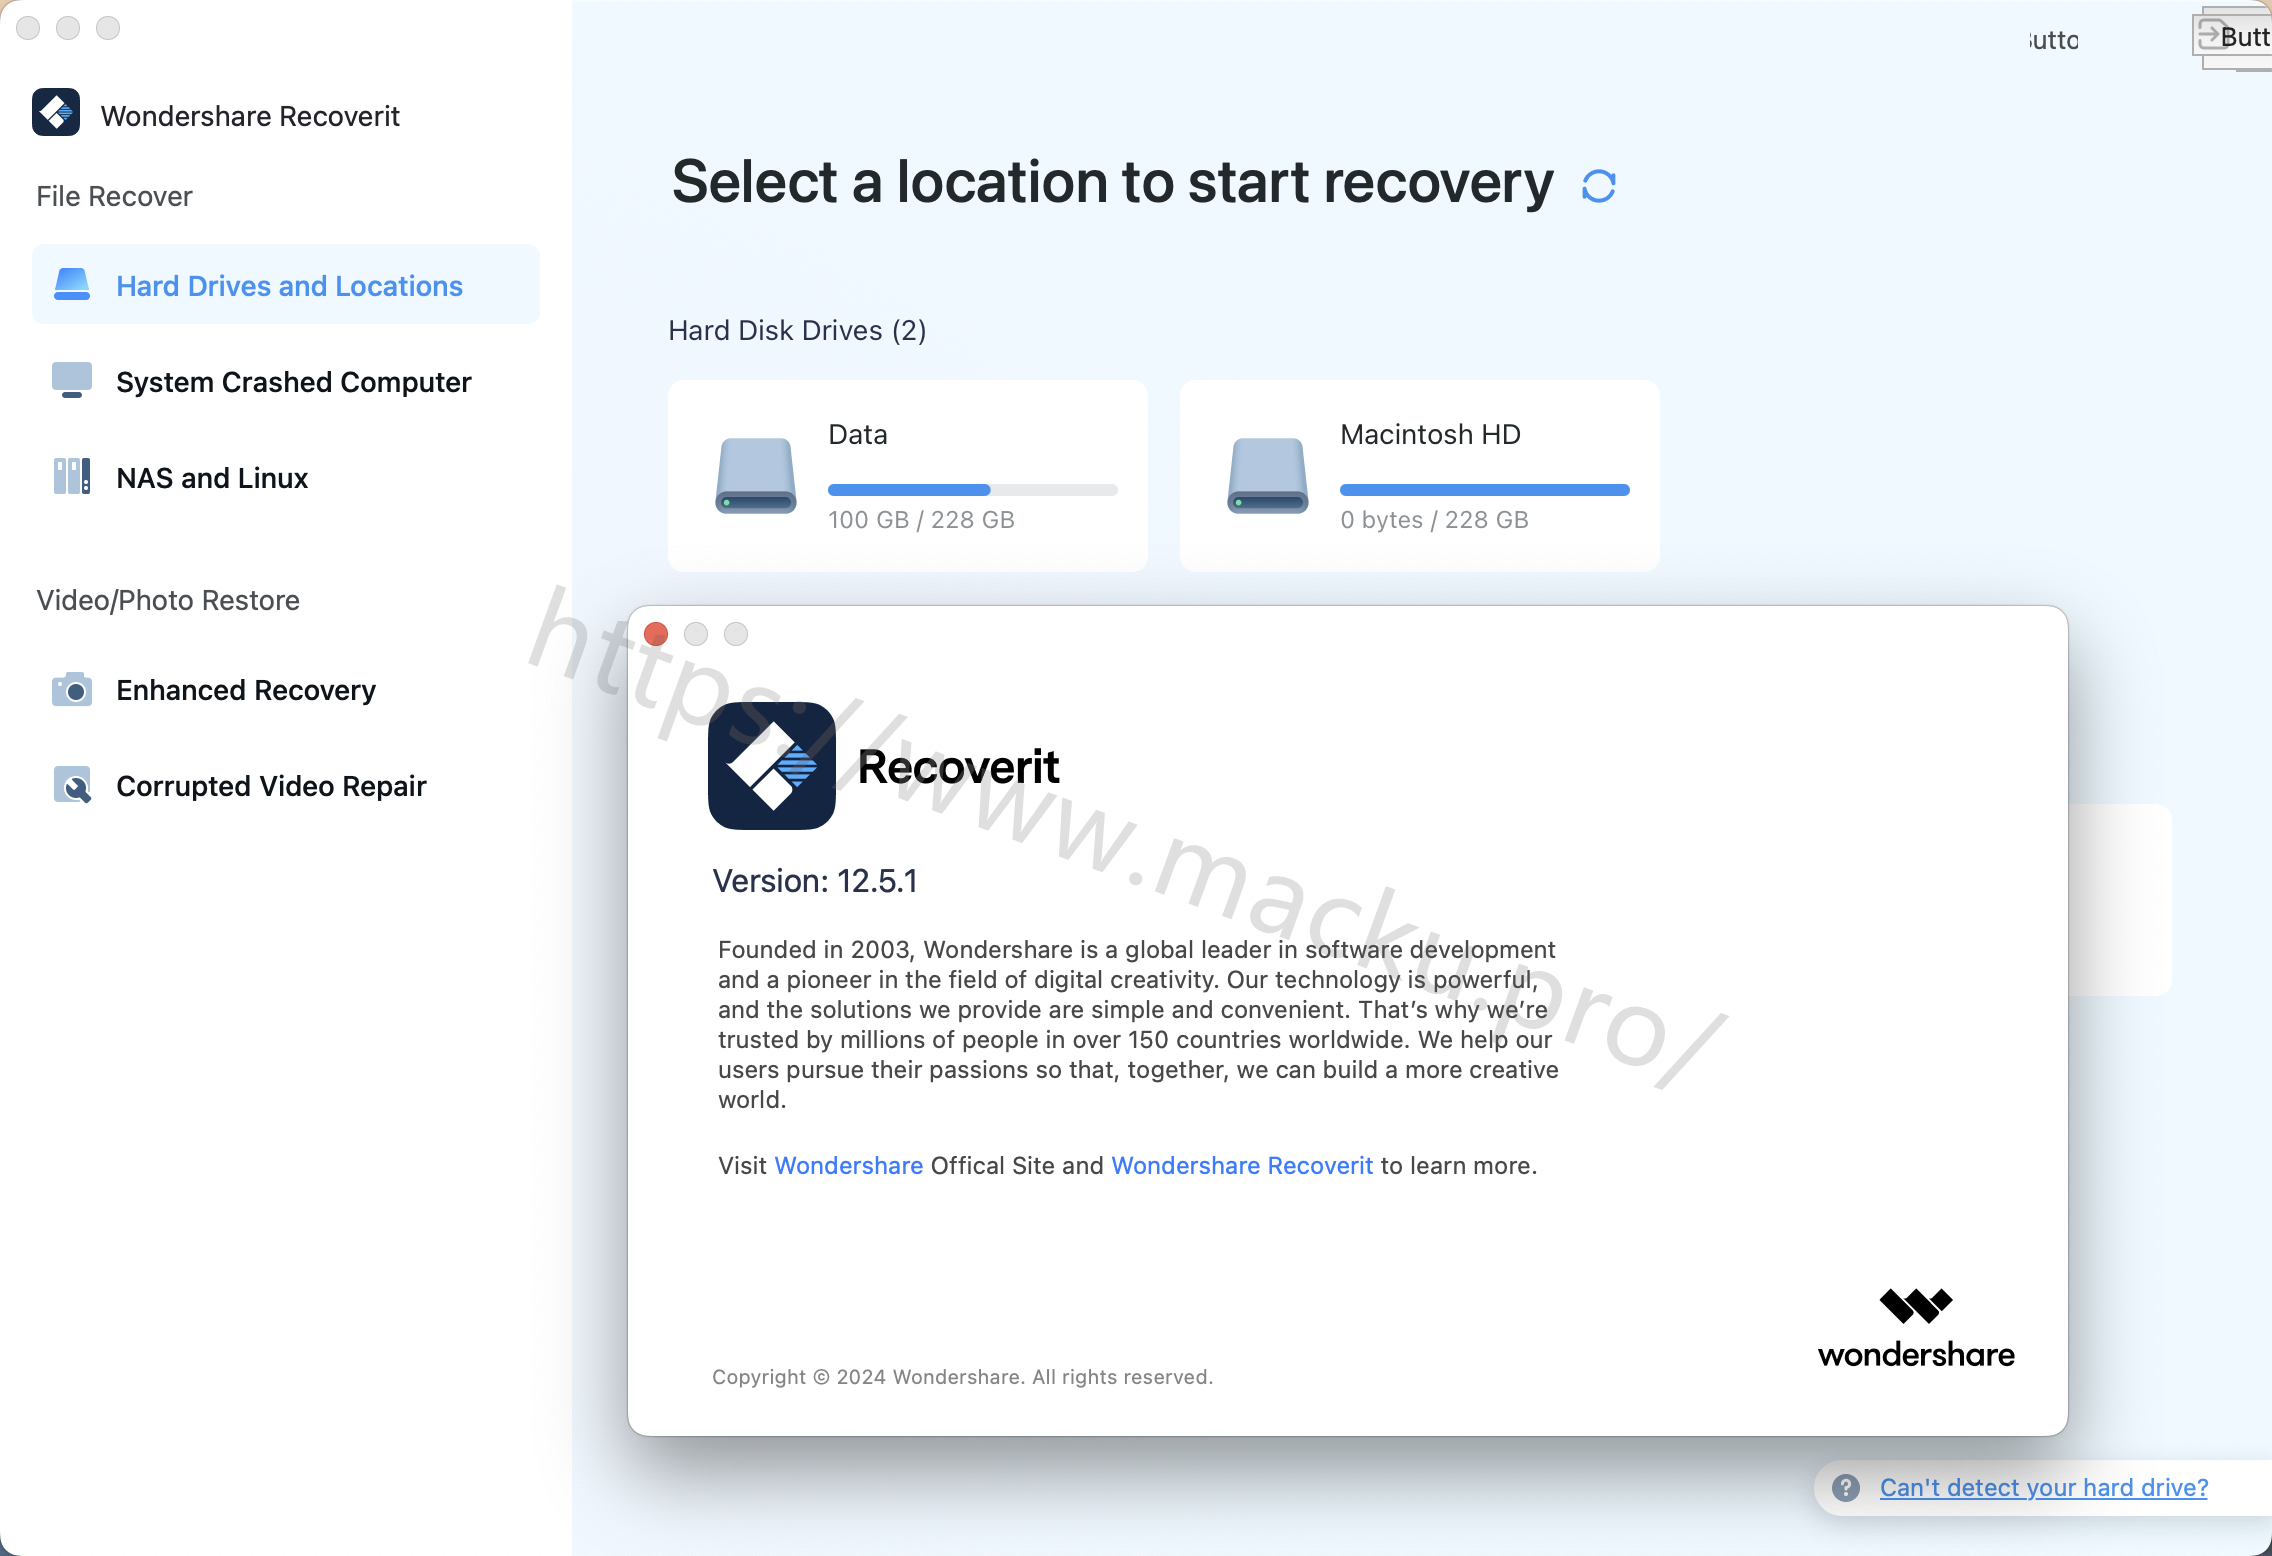Open the Wondershare Recoverit link
Viewport: 2272px width, 1556px height.
tap(1242, 1166)
